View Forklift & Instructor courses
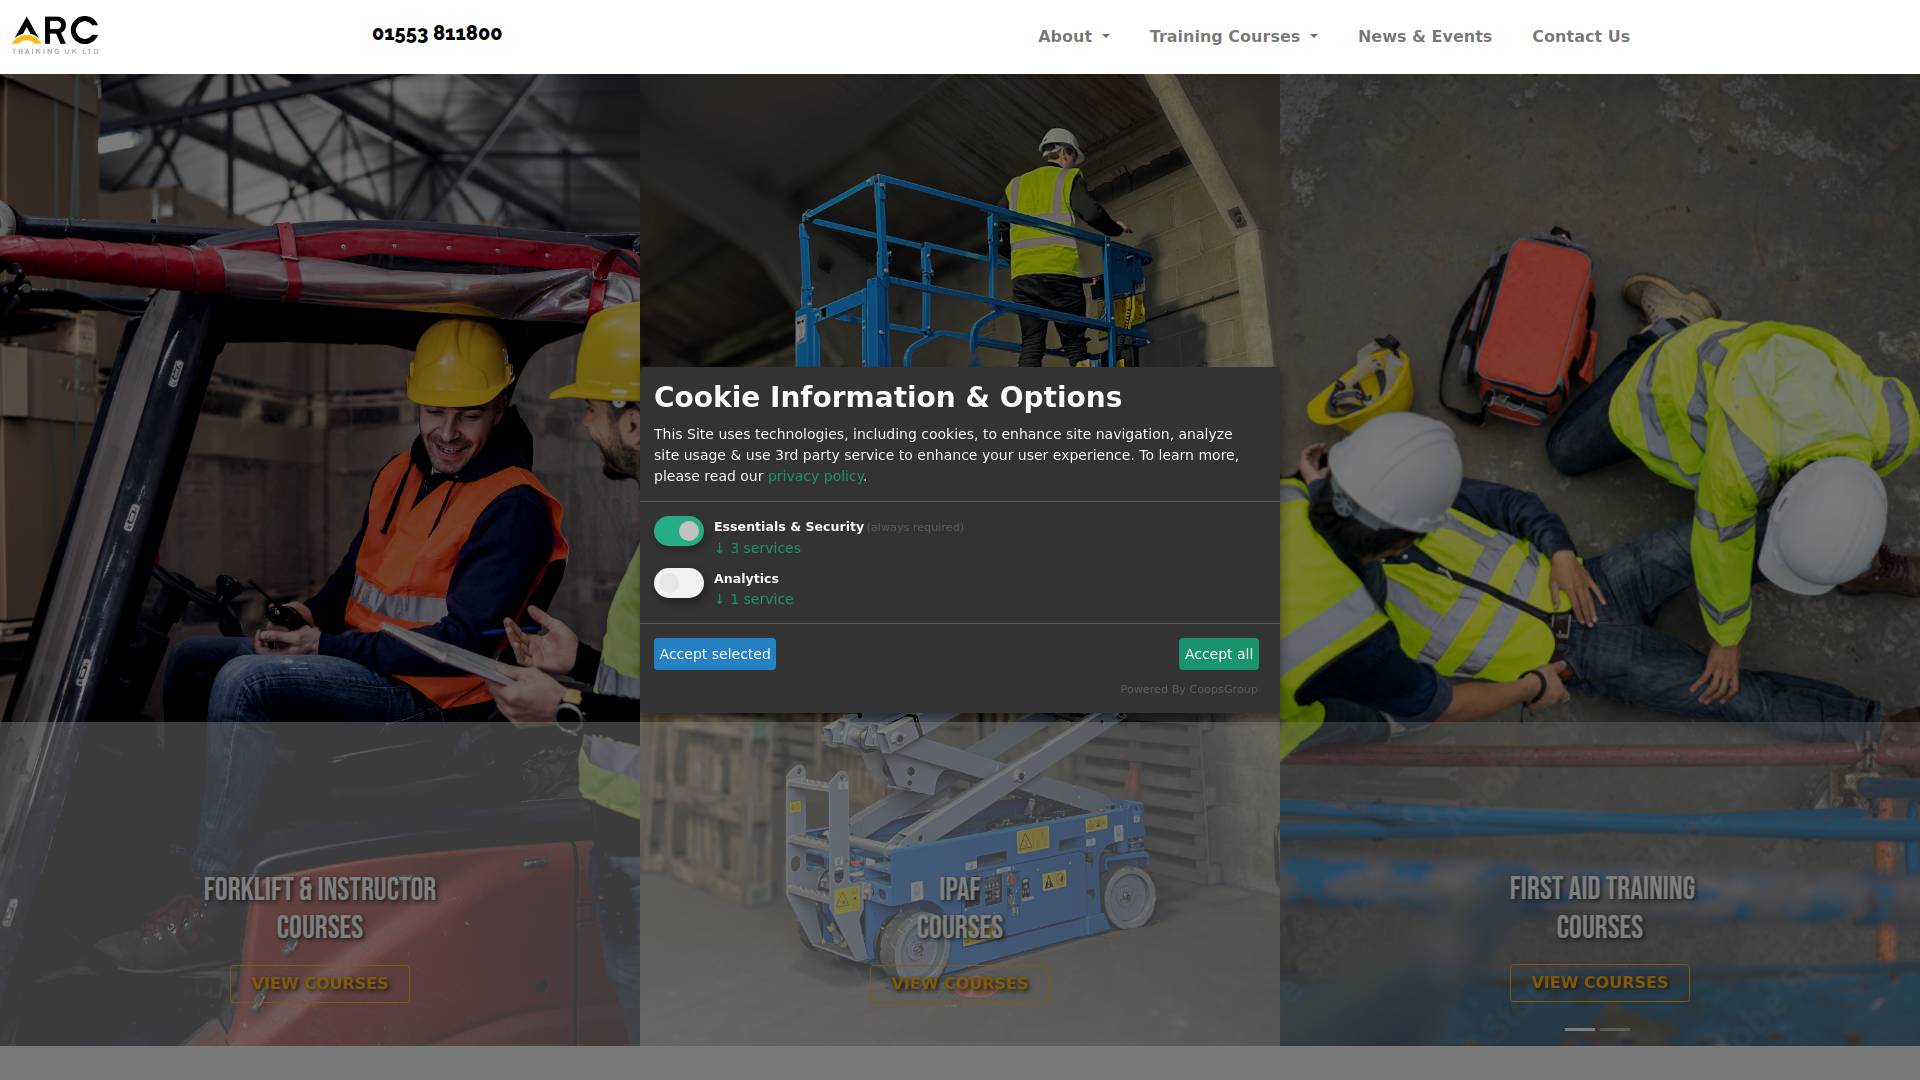This screenshot has height=1080, width=1920. pos(319,983)
